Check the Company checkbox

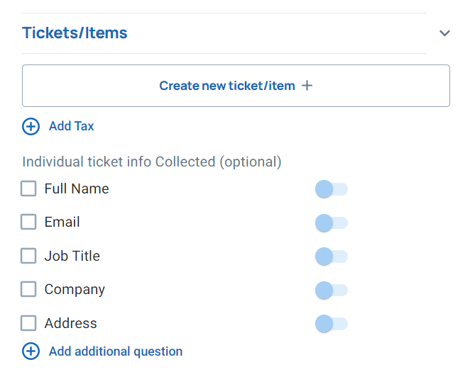click(x=28, y=289)
